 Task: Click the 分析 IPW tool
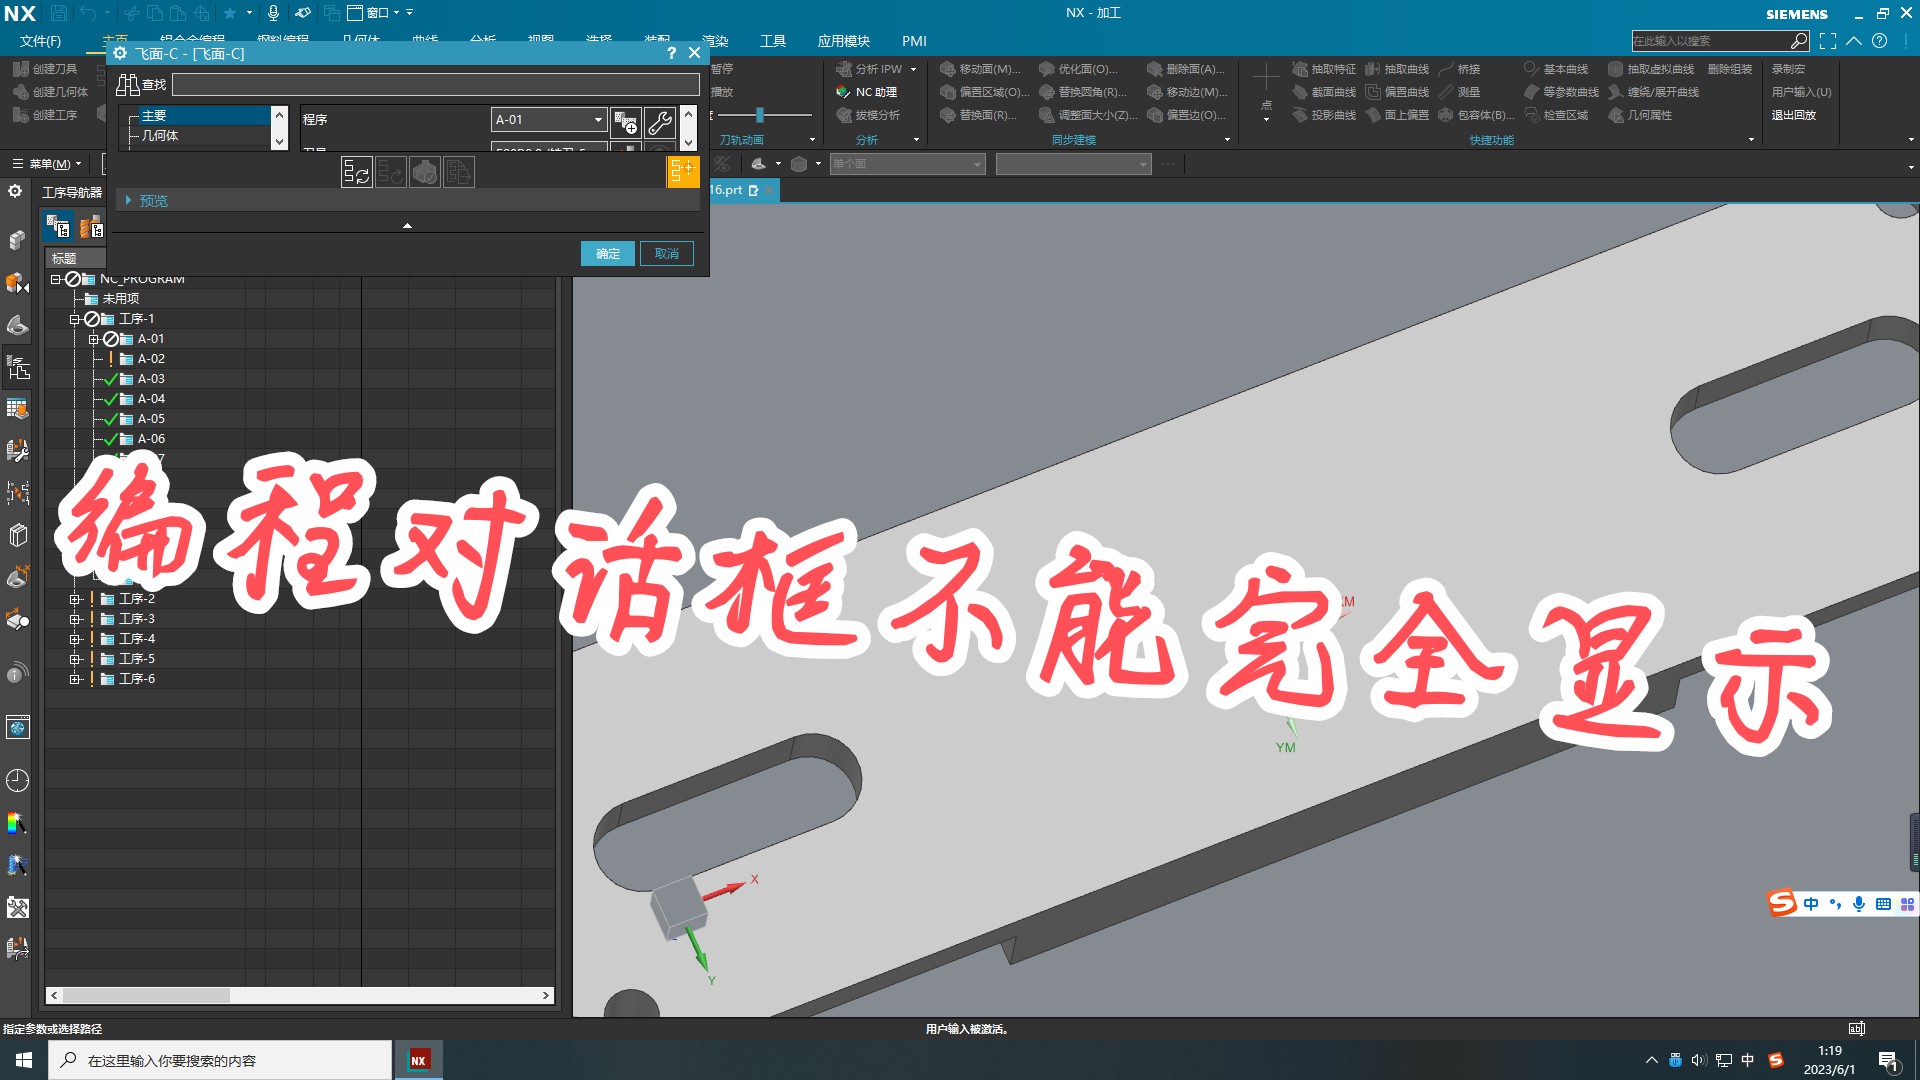(869, 69)
